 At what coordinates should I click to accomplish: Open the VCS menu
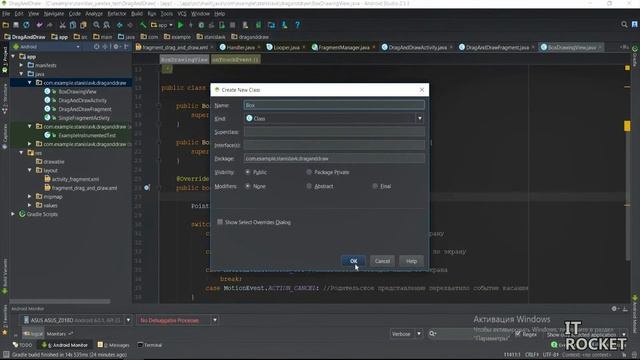pos(182,13)
